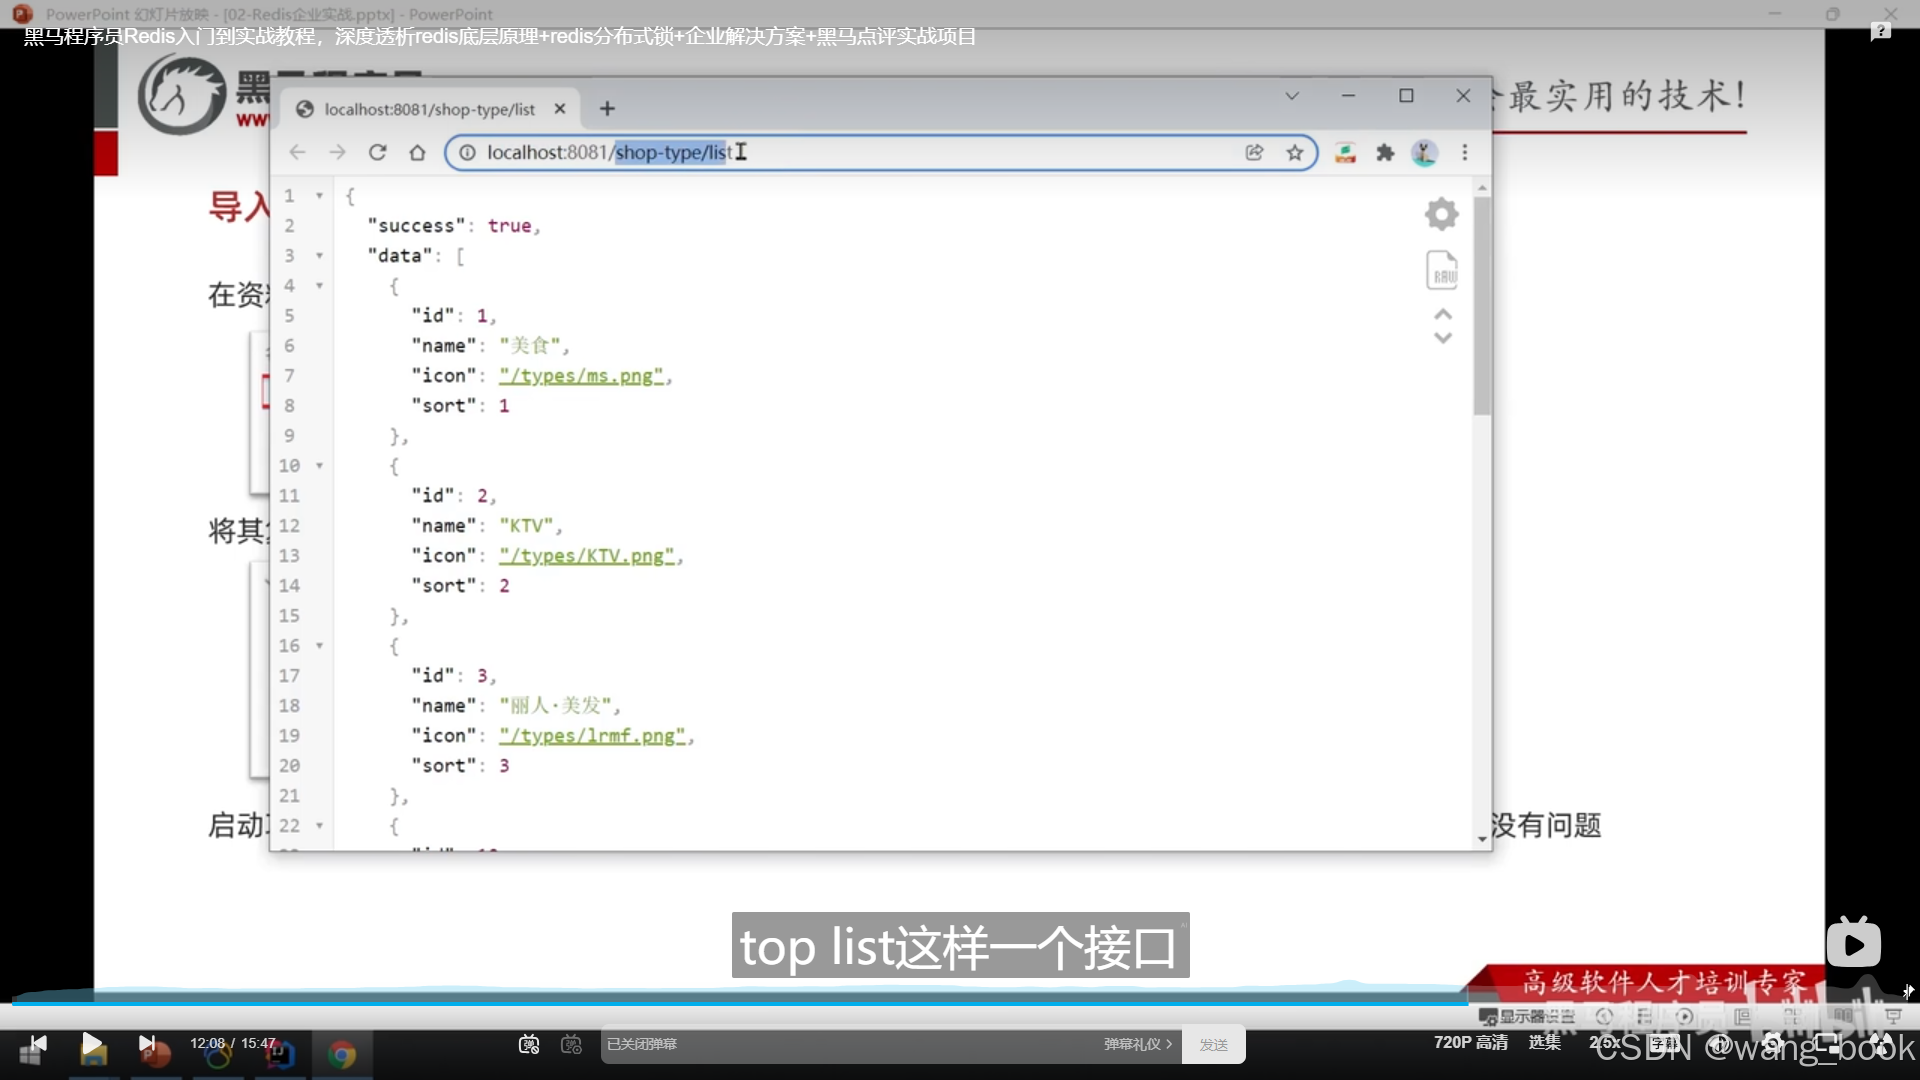Open the browser extensions puzzle icon

tap(1385, 152)
